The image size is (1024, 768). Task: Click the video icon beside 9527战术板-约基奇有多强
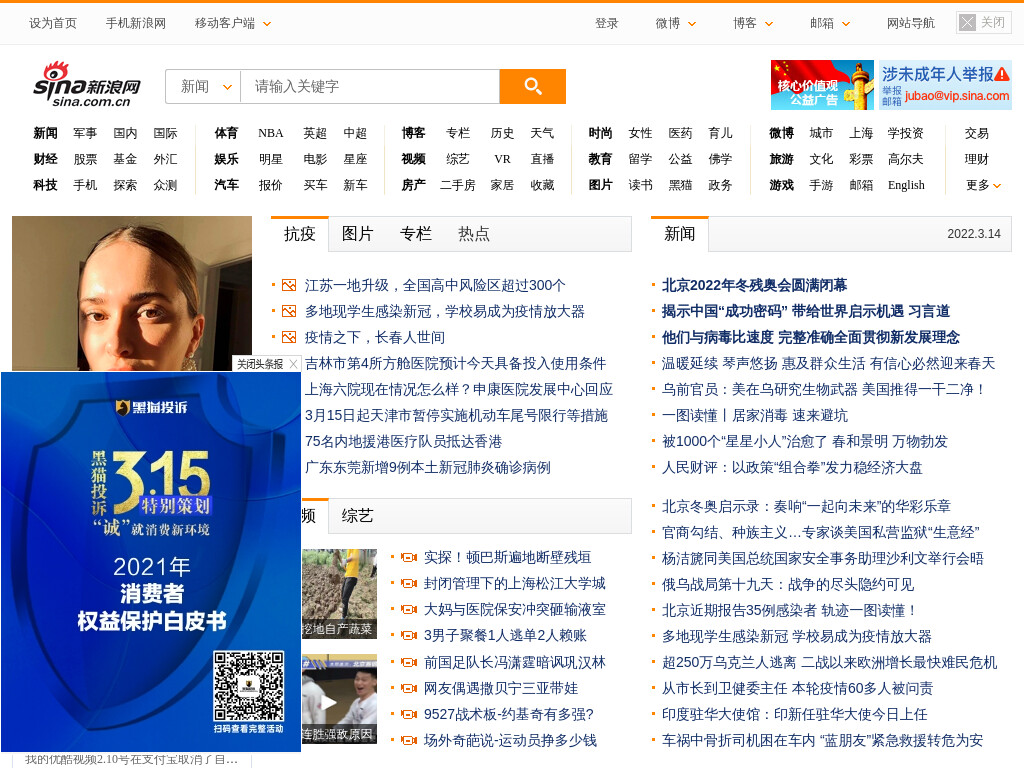(409, 714)
